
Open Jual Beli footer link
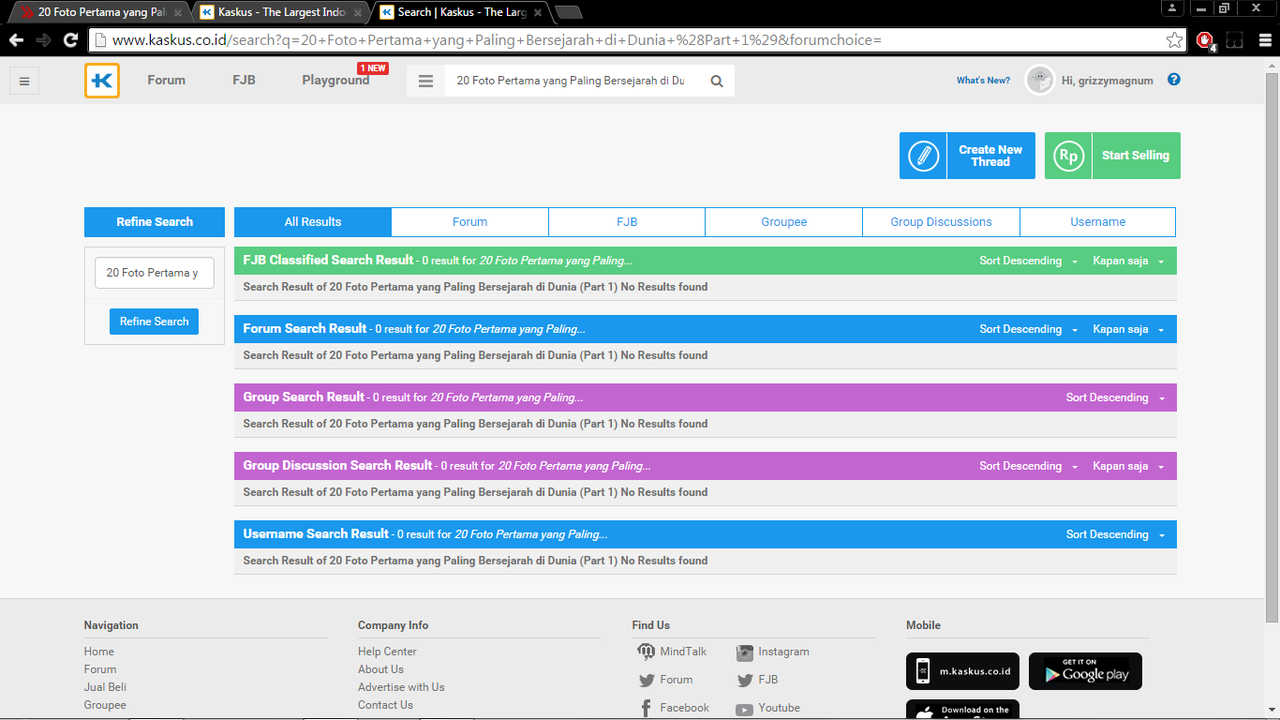105,688
